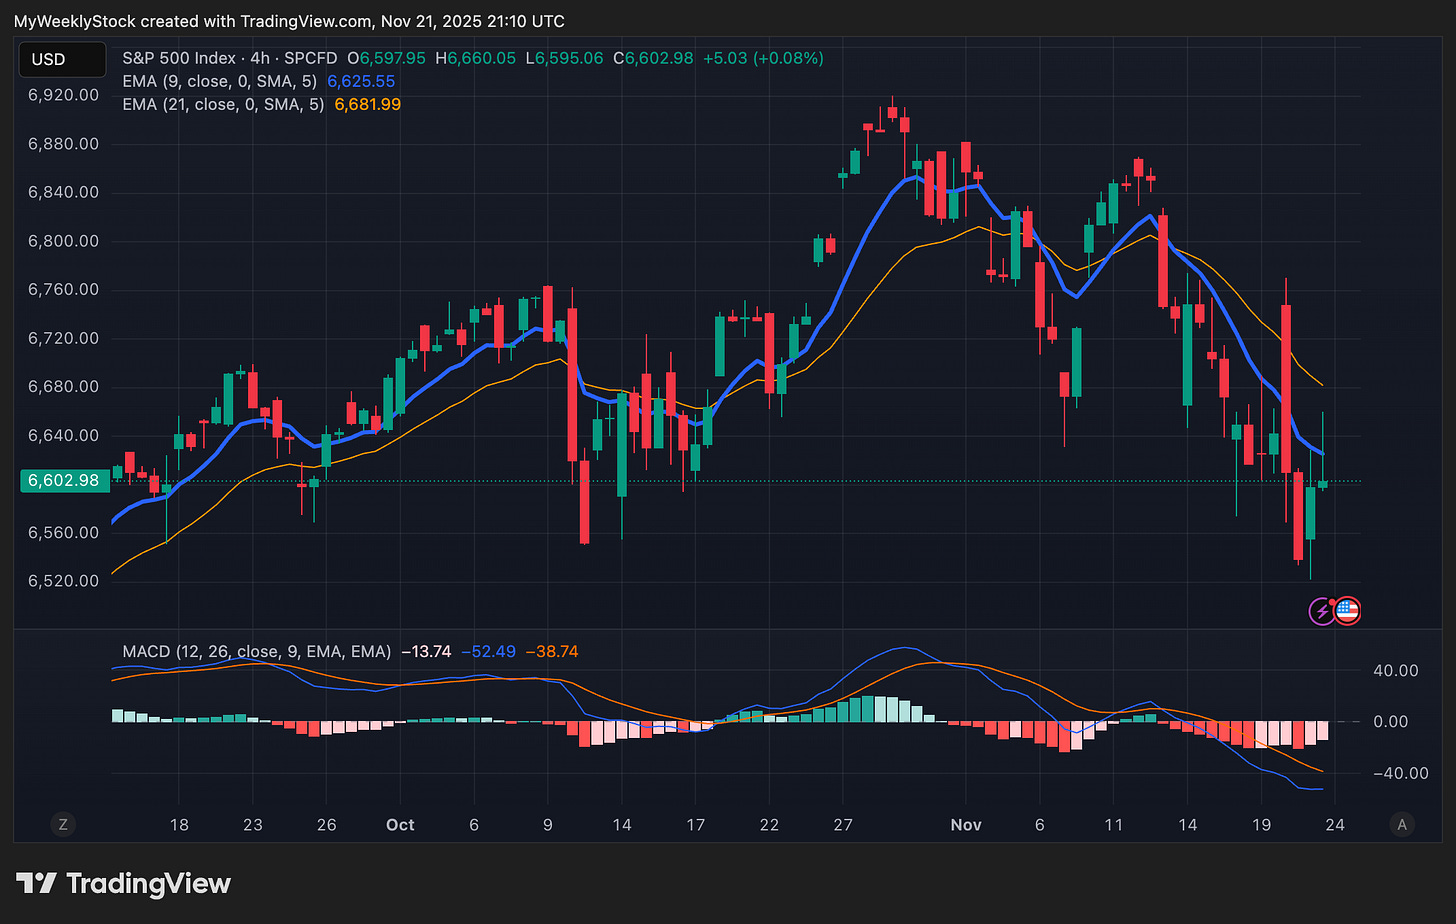Screen dimensions: 1456x924
Task: Click the Z button on the time axis
Action: [x=63, y=825]
